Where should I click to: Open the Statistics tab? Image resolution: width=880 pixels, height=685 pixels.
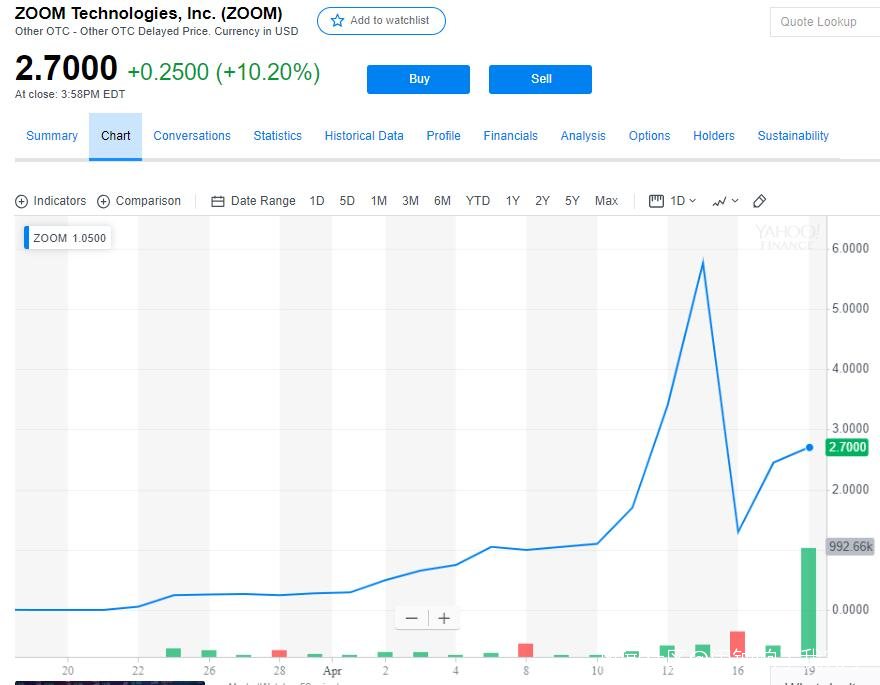(277, 136)
